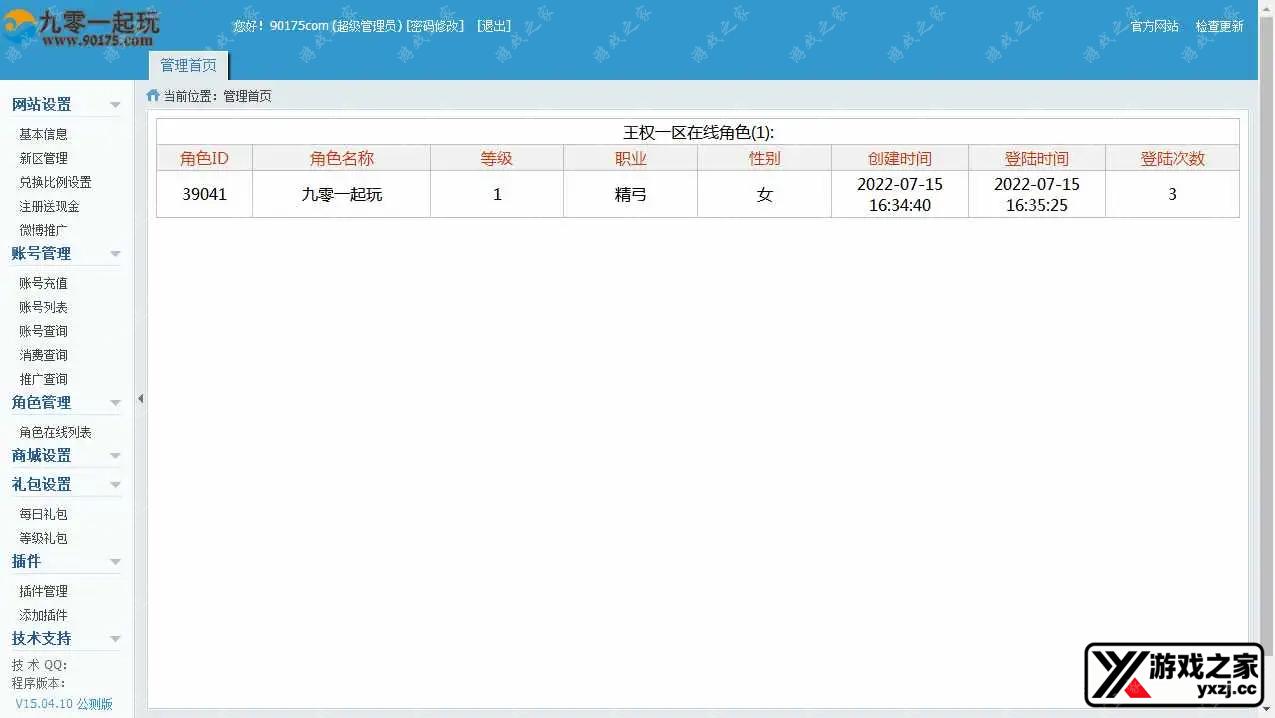Click the 职业 column header
Viewport: 1275px width, 718px height.
tap(631, 158)
